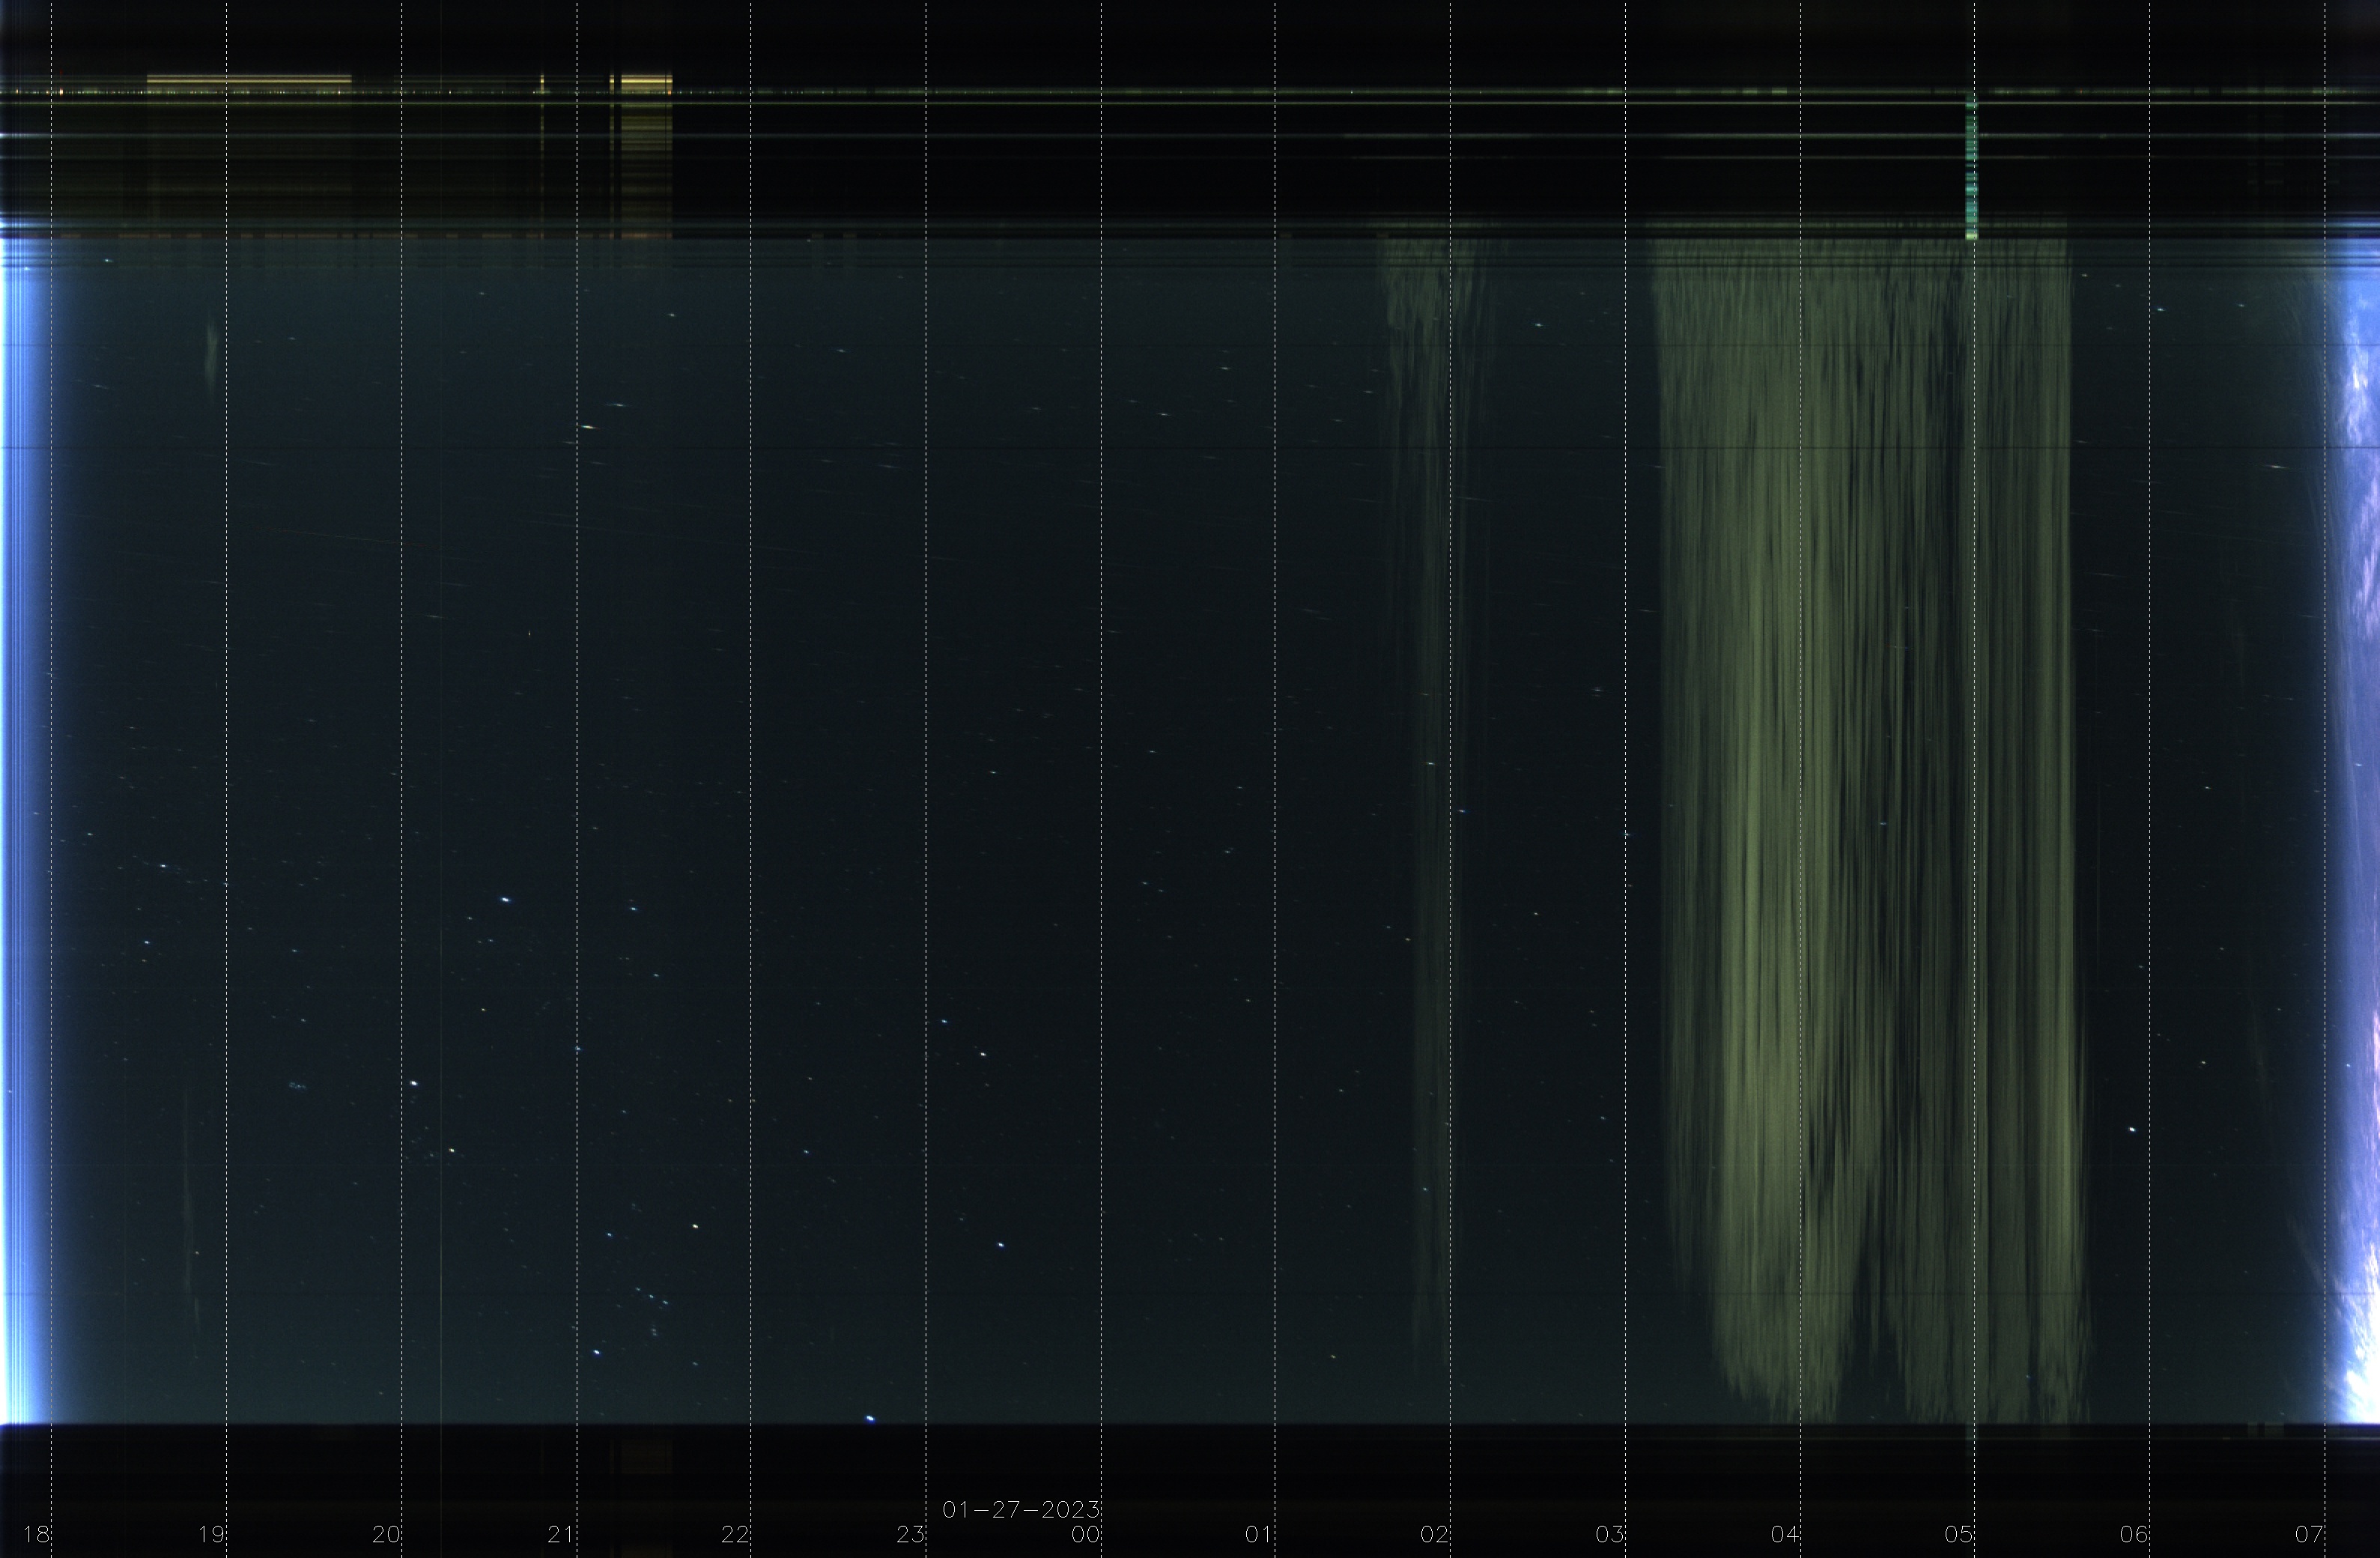Click the 06 hour label

pyautogui.click(x=2134, y=1533)
